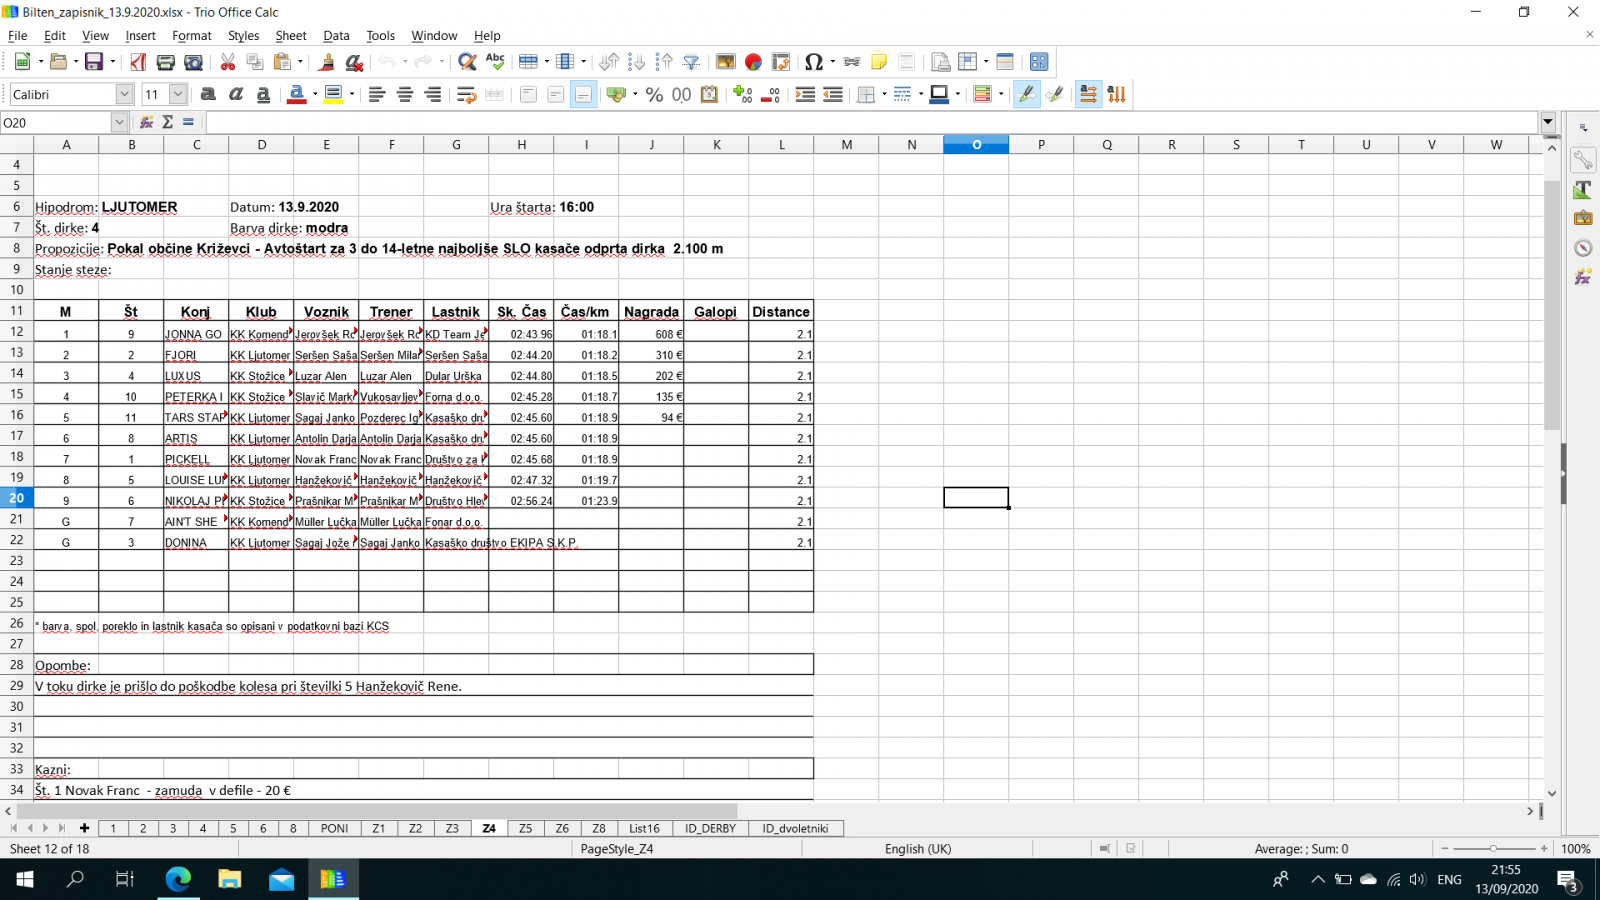Click the Save document icon
The image size is (1600, 900).
tap(94, 62)
